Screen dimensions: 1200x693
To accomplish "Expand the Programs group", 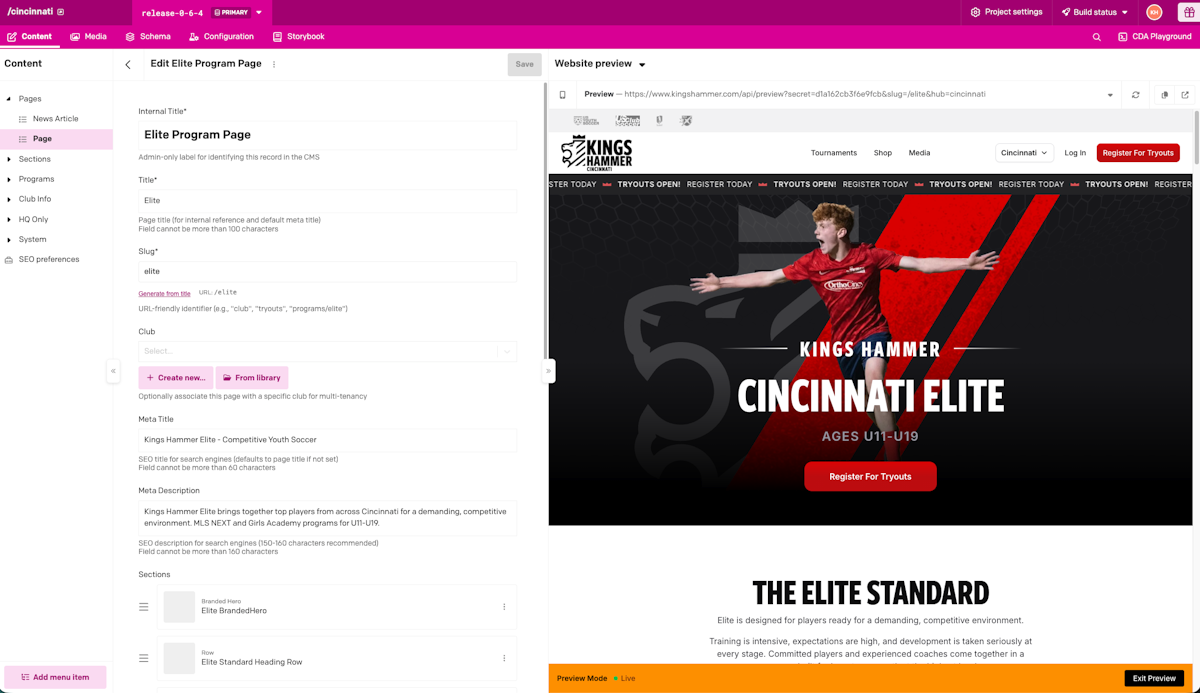I will pyautogui.click(x=9, y=179).
